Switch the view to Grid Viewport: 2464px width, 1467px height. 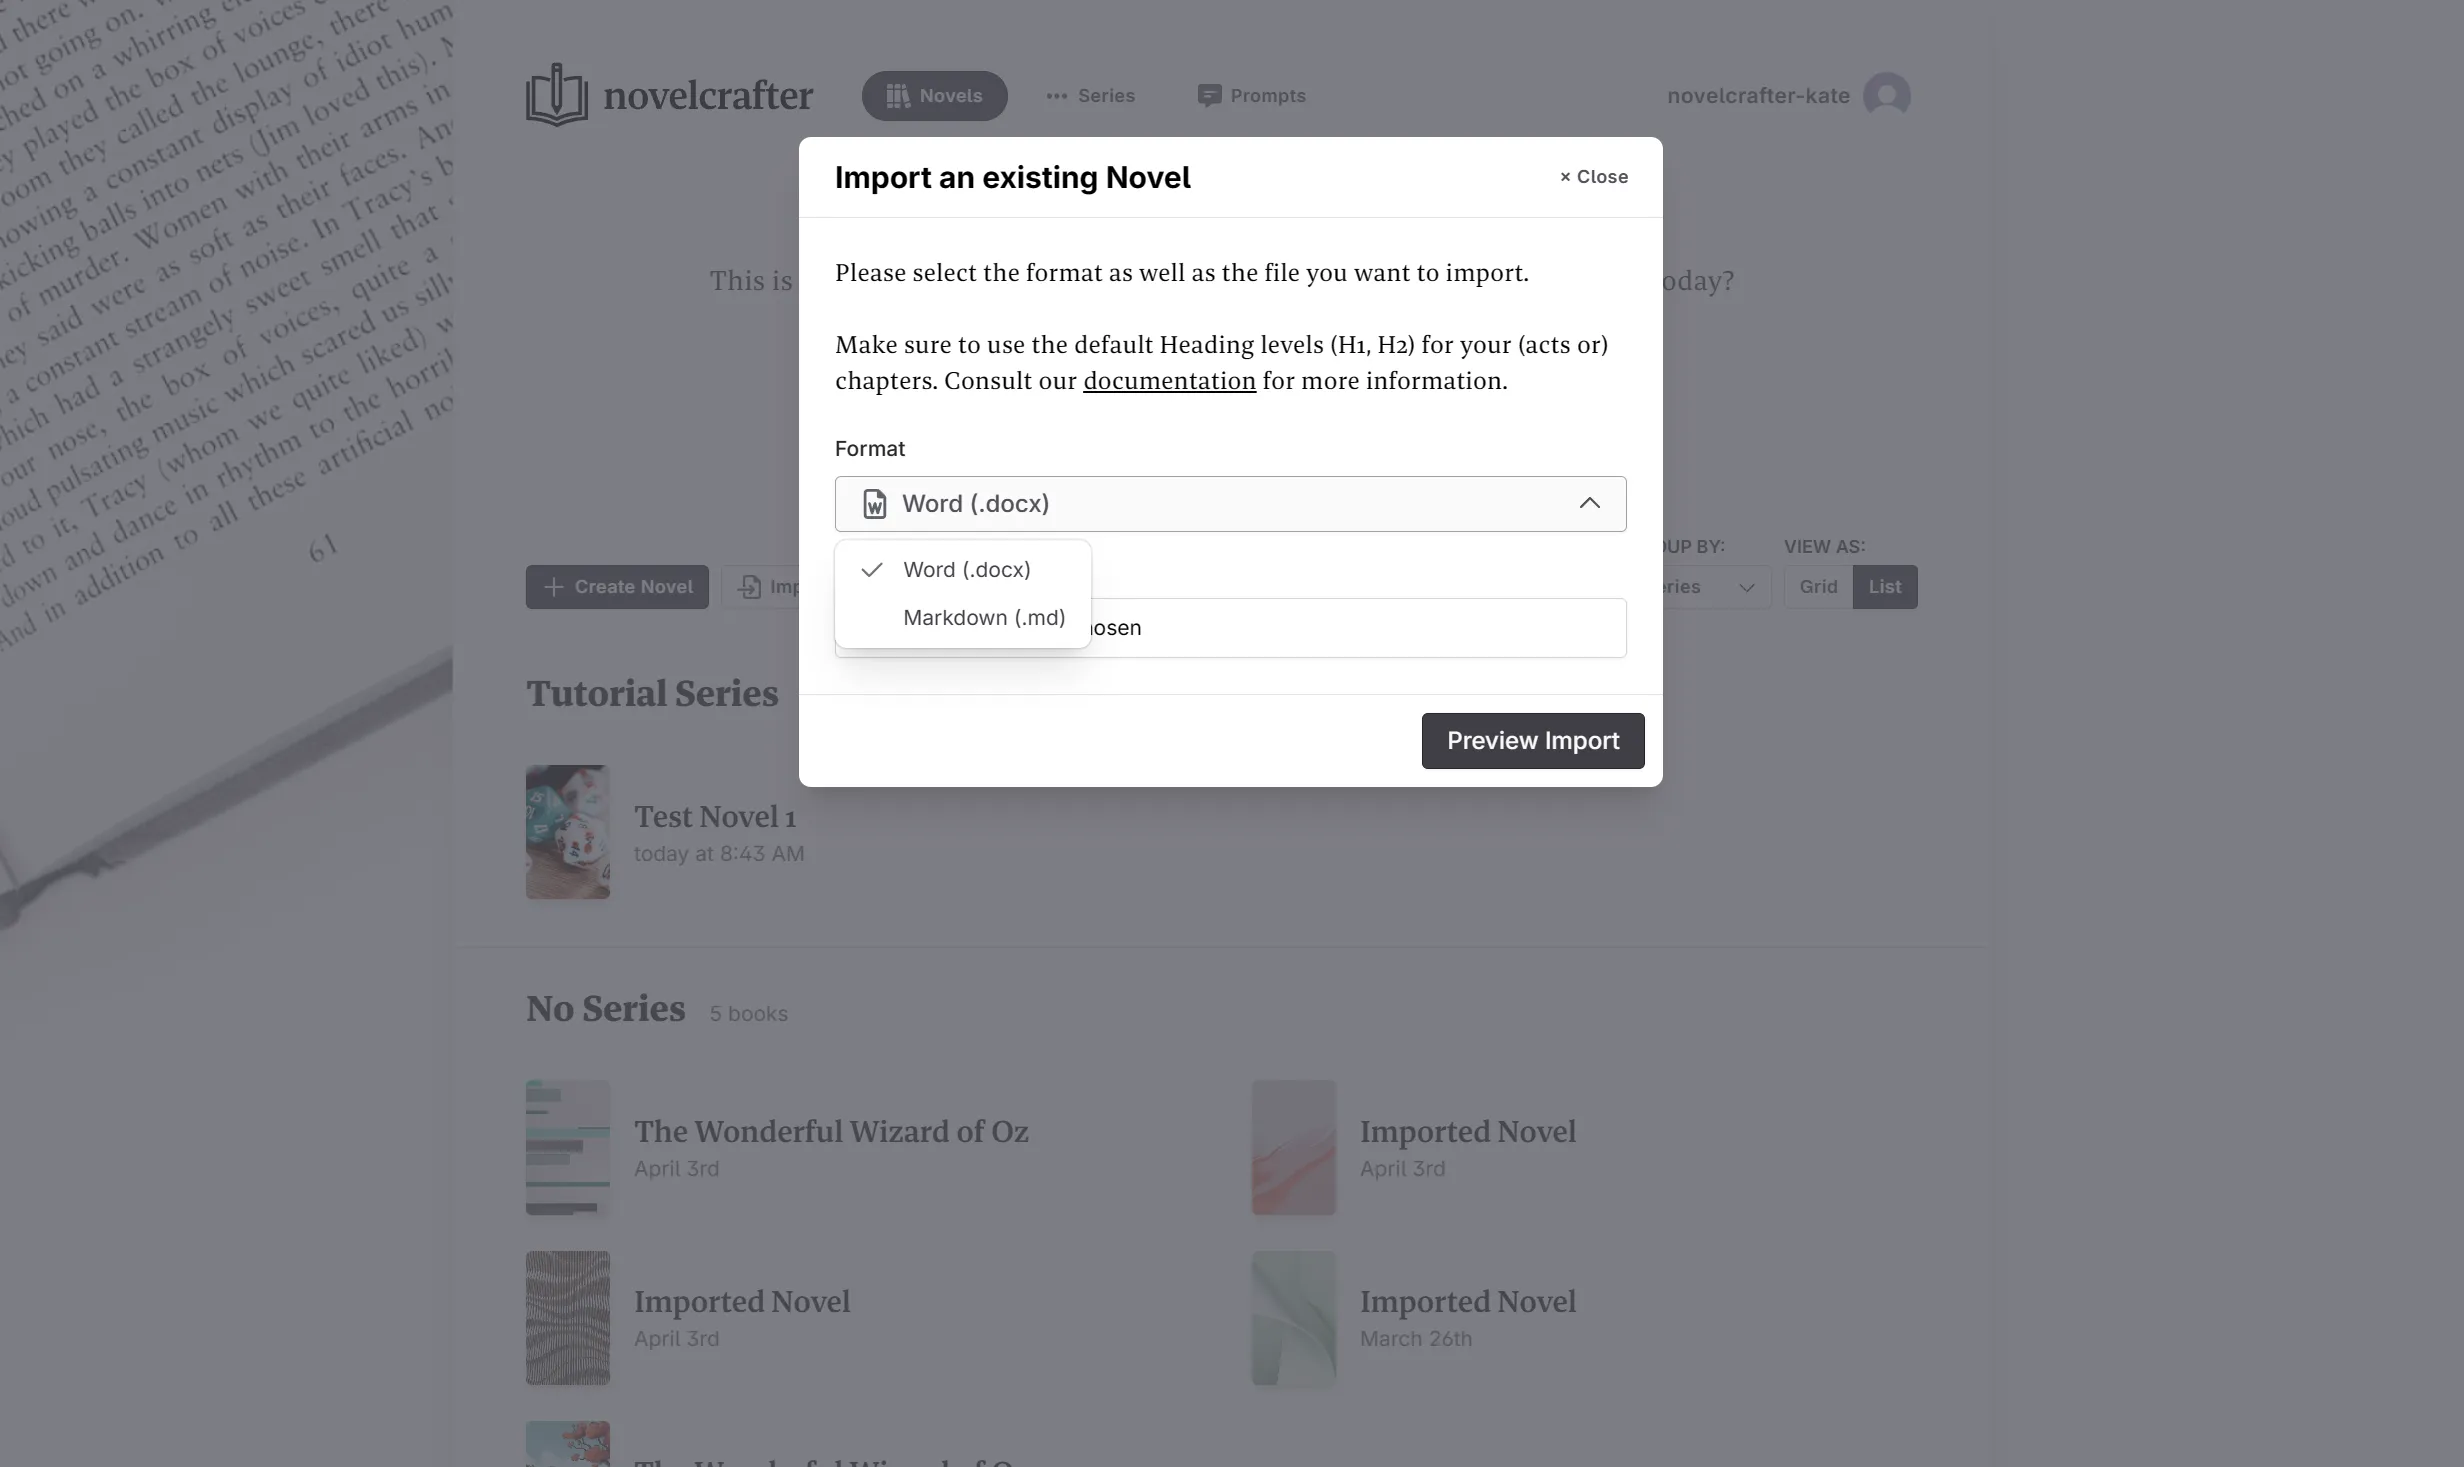tap(1817, 587)
